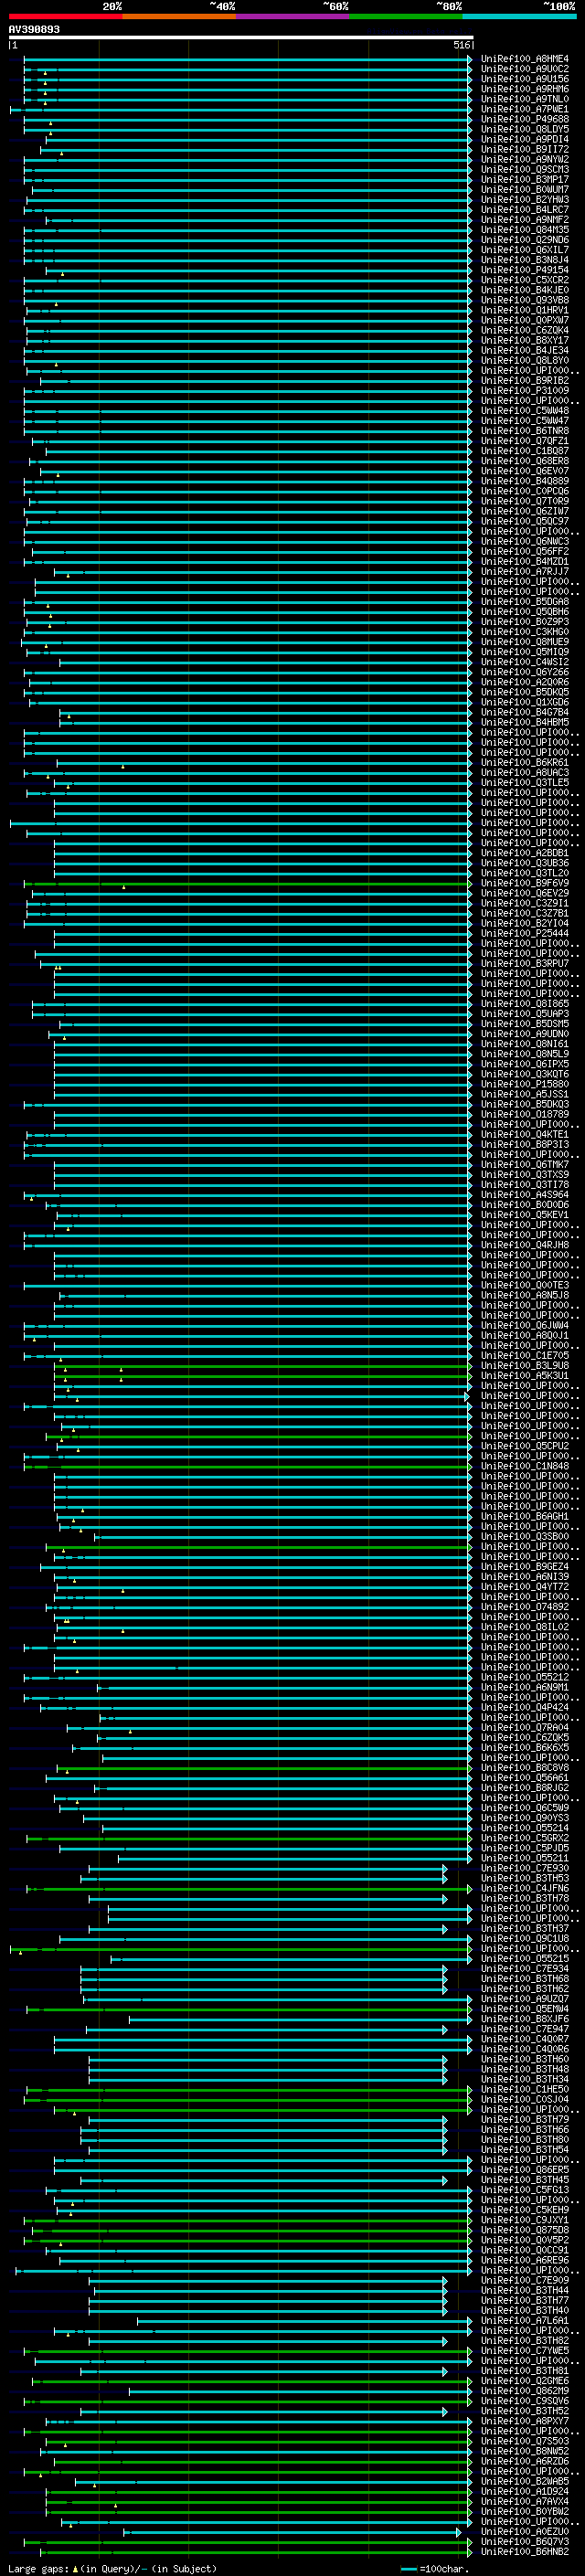The height and width of the screenshot is (2576, 585).
Task: Open the UniRef100_A8N5J8 hit
Action: (x=525, y=1295)
